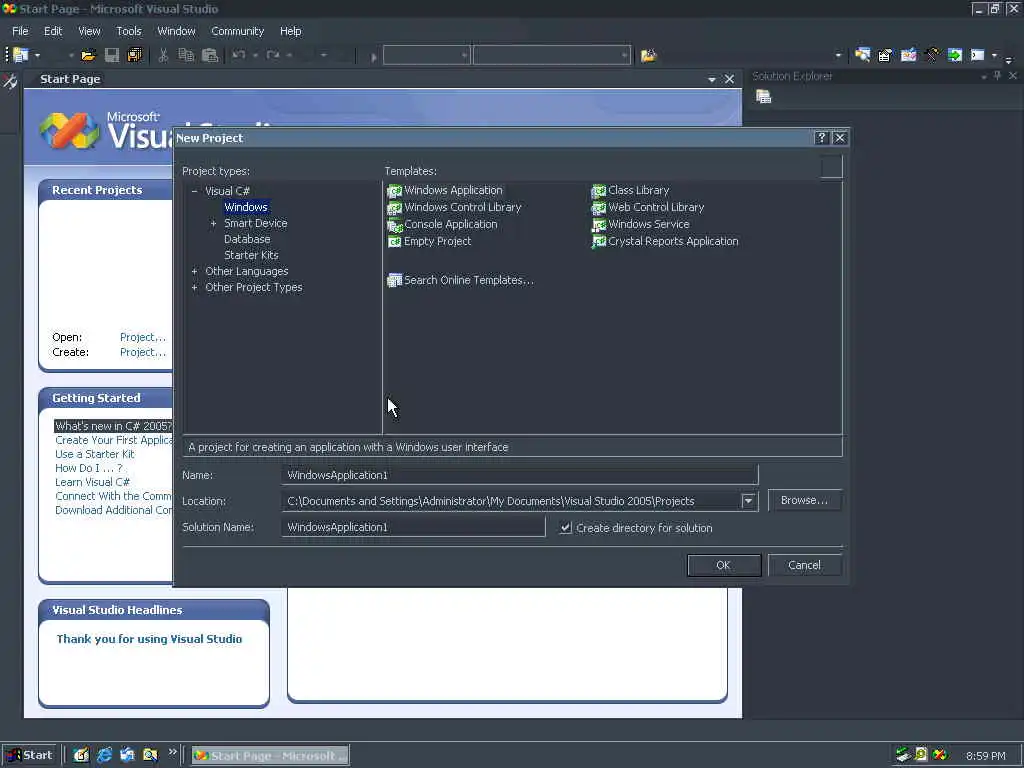The height and width of the screenshot is (768, 1024).
Task: Click Cancel in New Project dialog
Action: (x=805, y=565)
